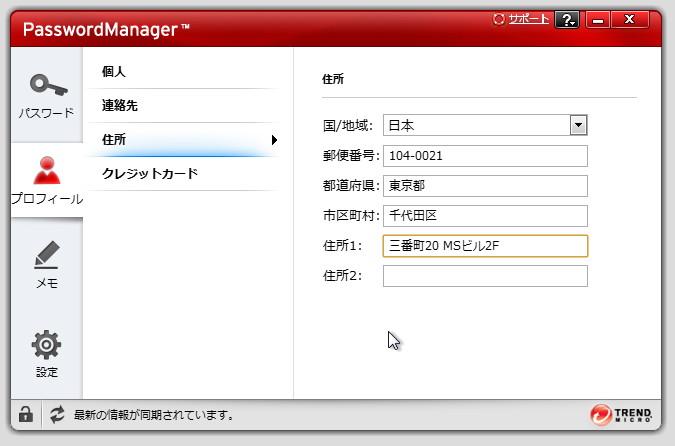Screen dimensions: 675x446
Task: Click the 住所1: label
Action: (x=342, y=245)
